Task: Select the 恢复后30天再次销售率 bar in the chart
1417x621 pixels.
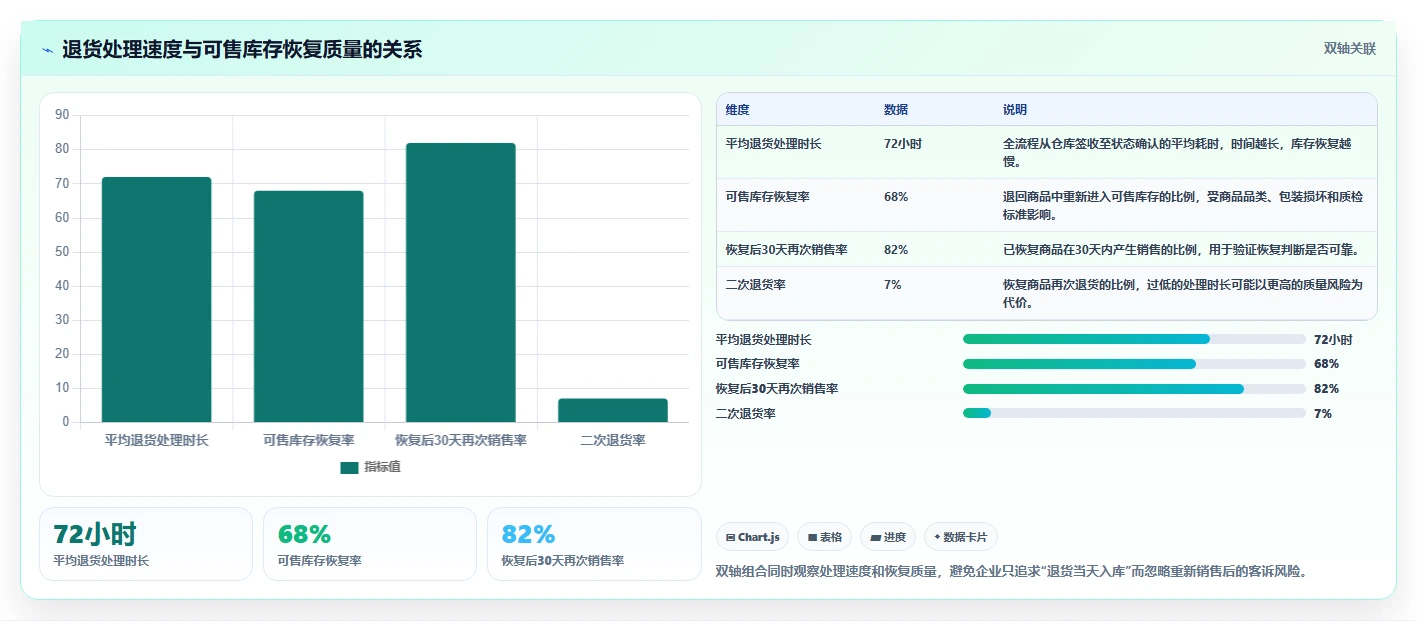Action: 460,283
